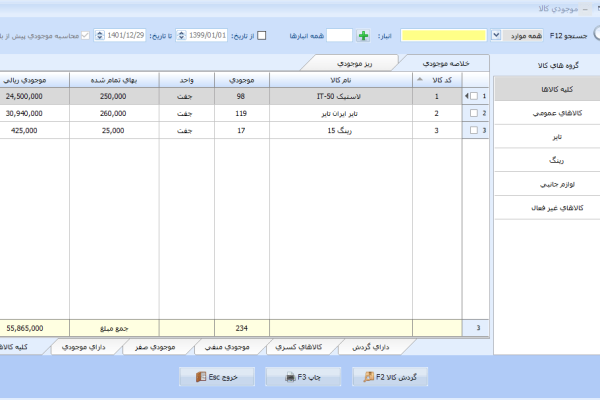This screenshot has height=400, width=600.
Task: Click the رینگ 15 product name cell
Action: [x=341, y=131]
